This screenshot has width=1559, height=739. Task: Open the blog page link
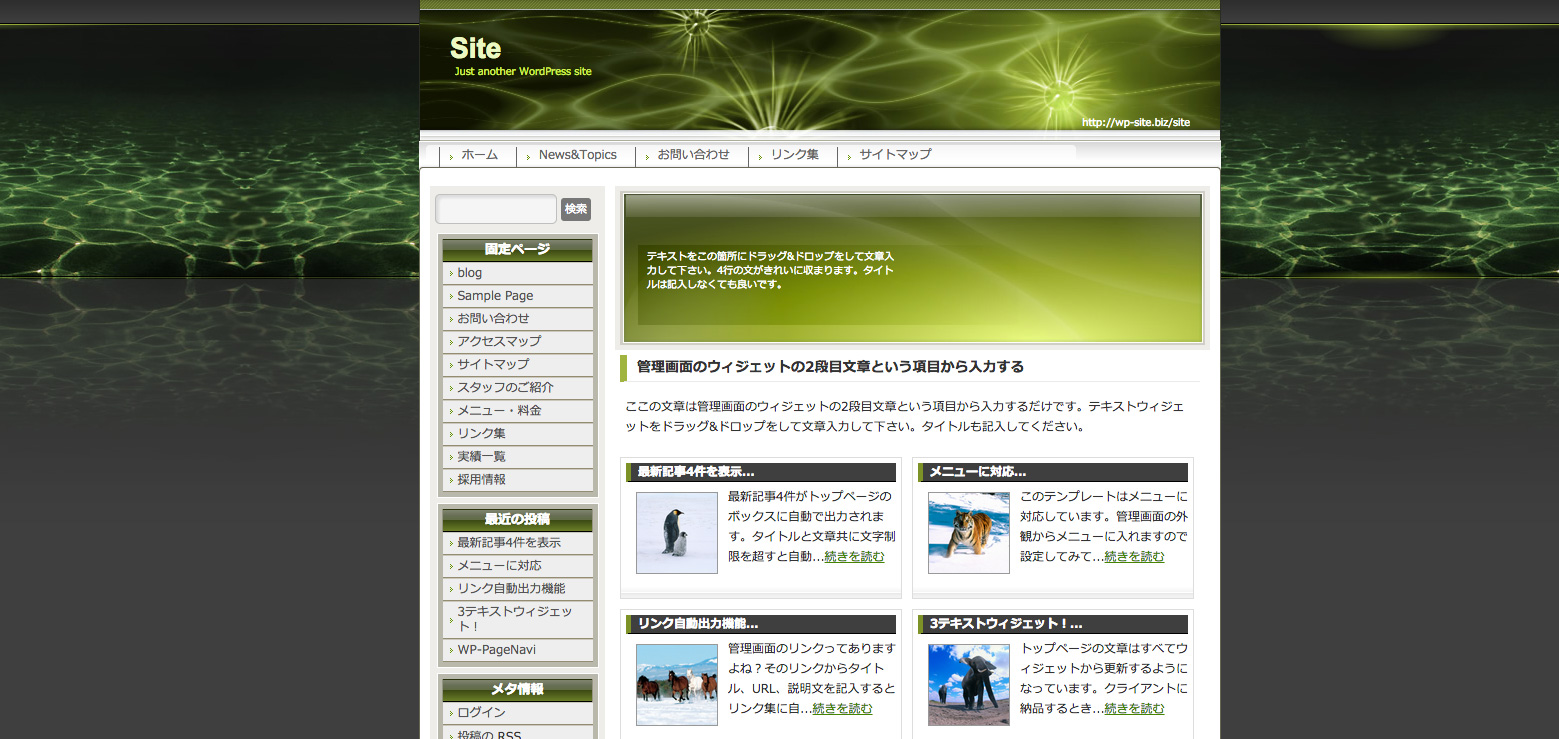coord(518,273)
